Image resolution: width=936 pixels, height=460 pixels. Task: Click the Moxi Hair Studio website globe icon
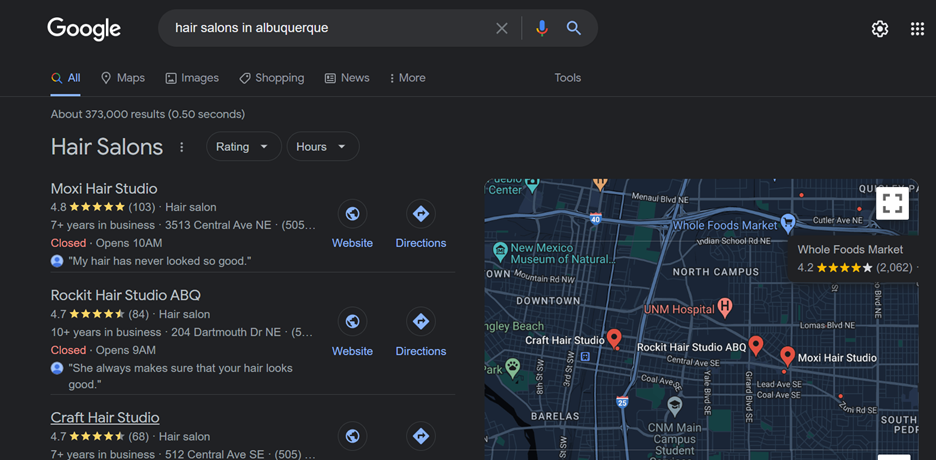(352, 214)
